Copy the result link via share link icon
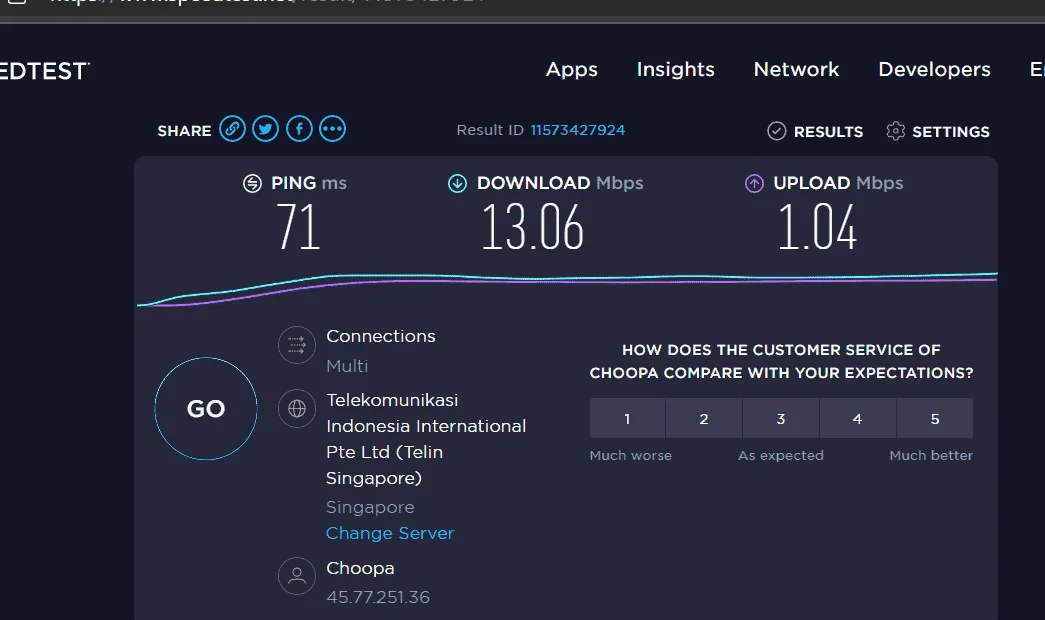Image resolution: width=1045 pixels, height=620 pixels. click(232, 129)
